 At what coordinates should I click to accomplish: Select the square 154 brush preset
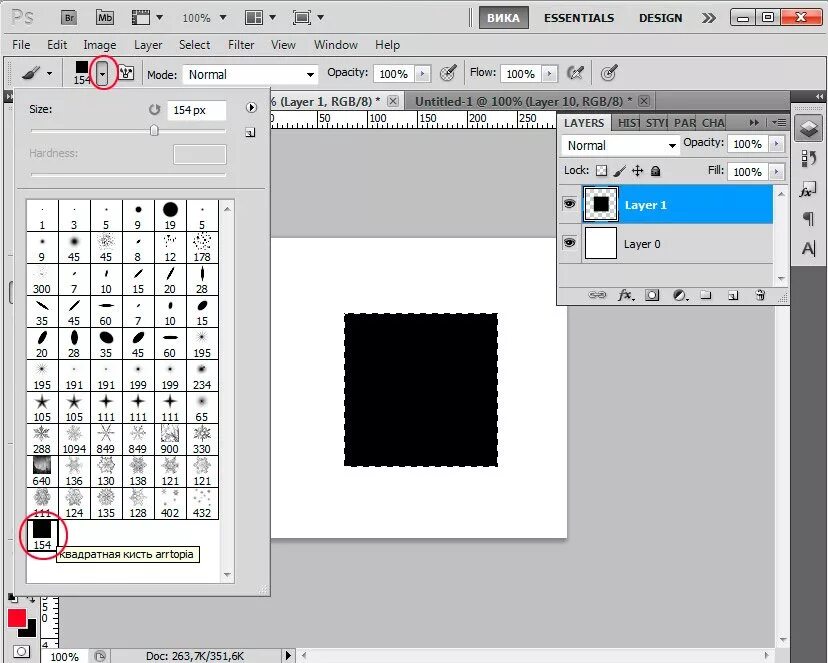click(42, 535)
